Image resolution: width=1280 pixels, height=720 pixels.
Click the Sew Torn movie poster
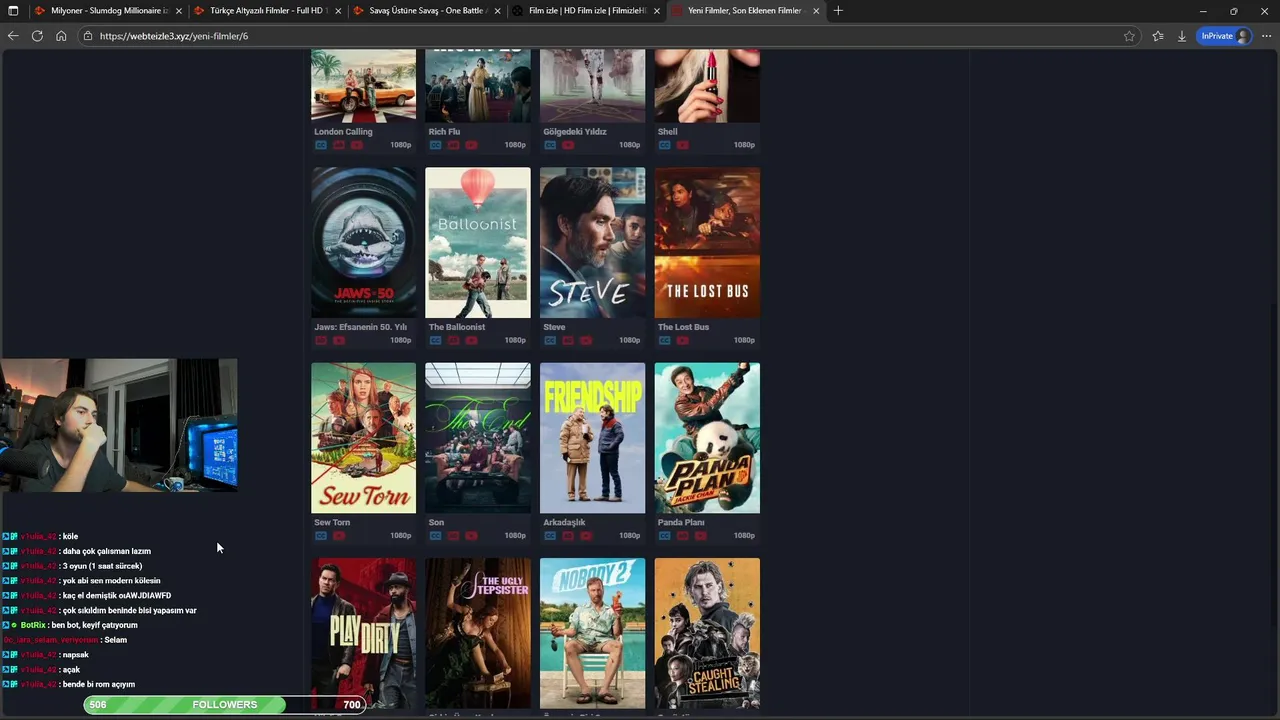click(363, 438)
